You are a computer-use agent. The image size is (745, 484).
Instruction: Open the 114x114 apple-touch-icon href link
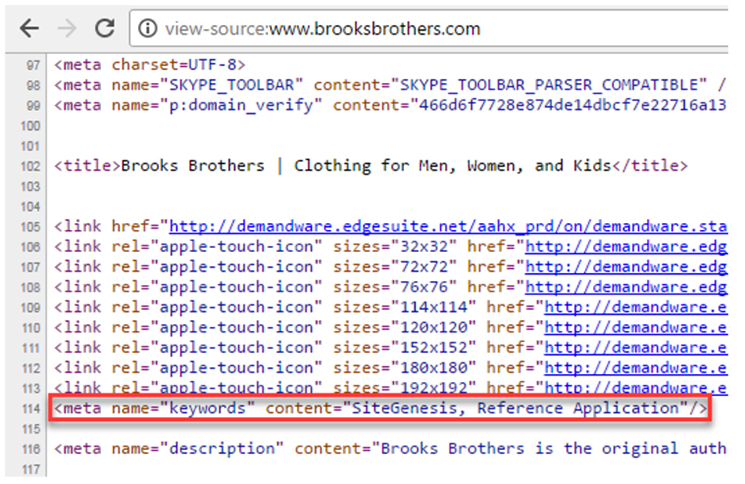pyautogui.click(x=636, y=307)
